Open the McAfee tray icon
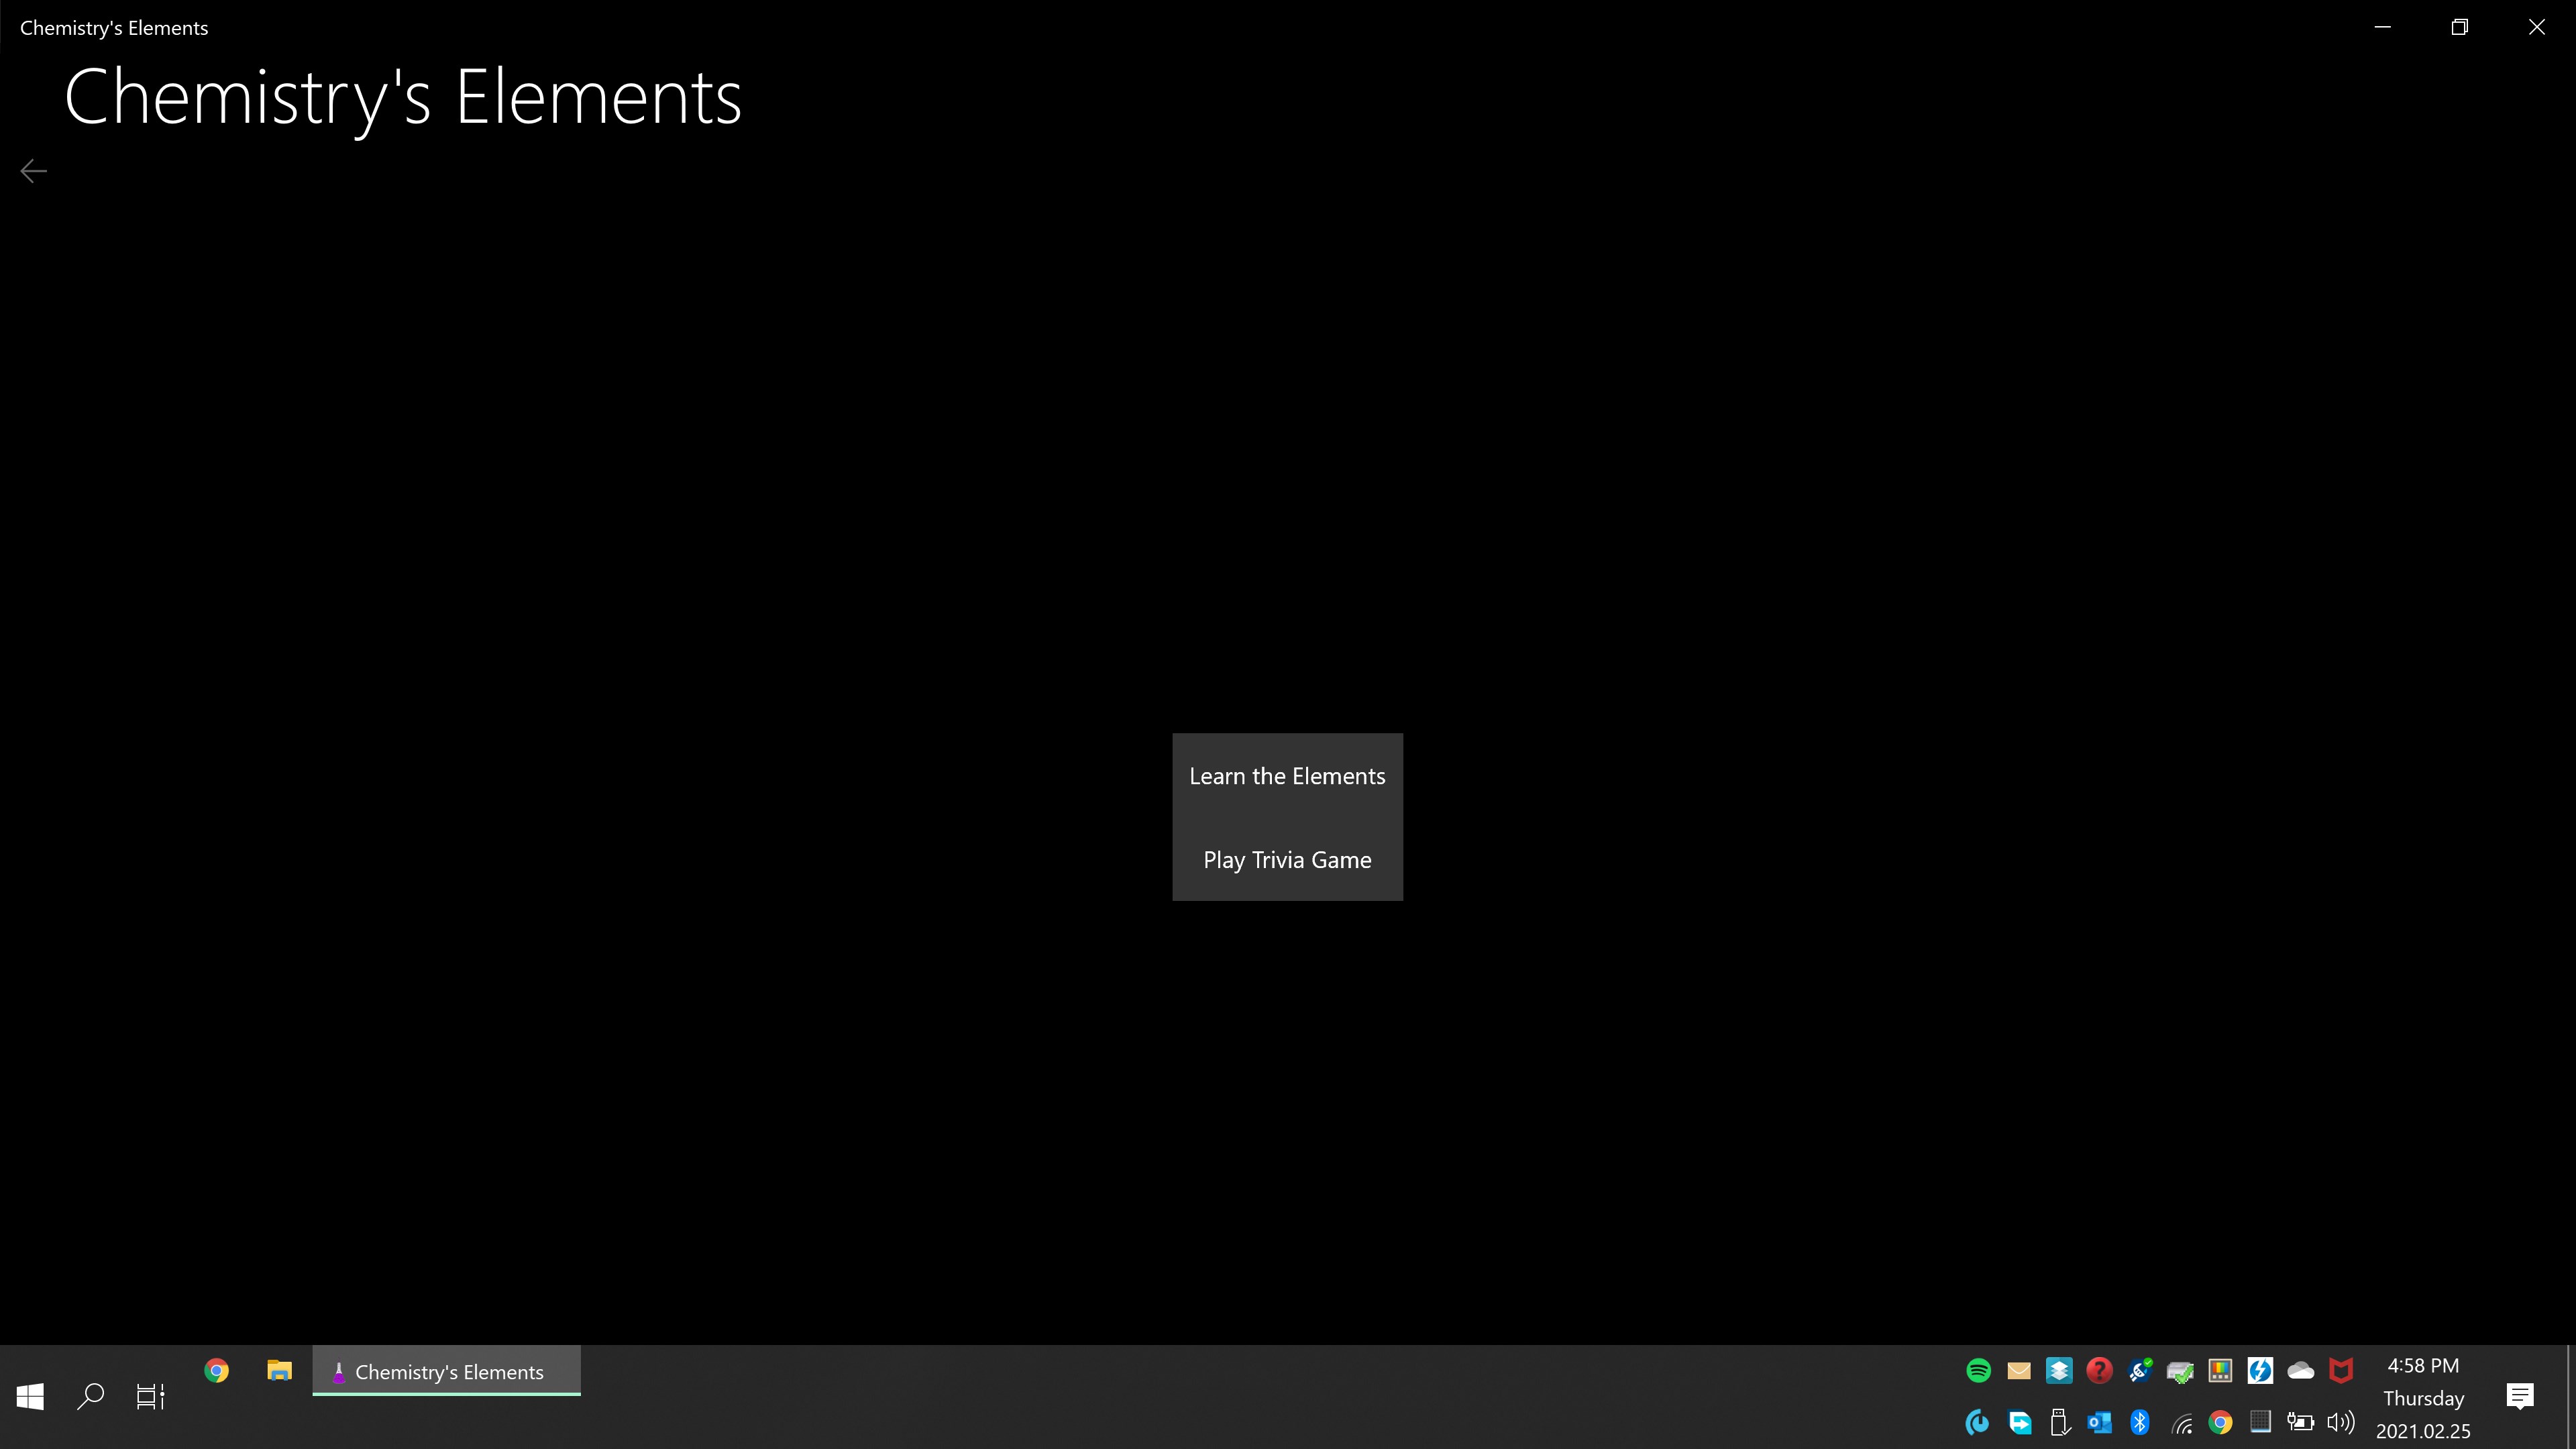 (2341, 1371)
